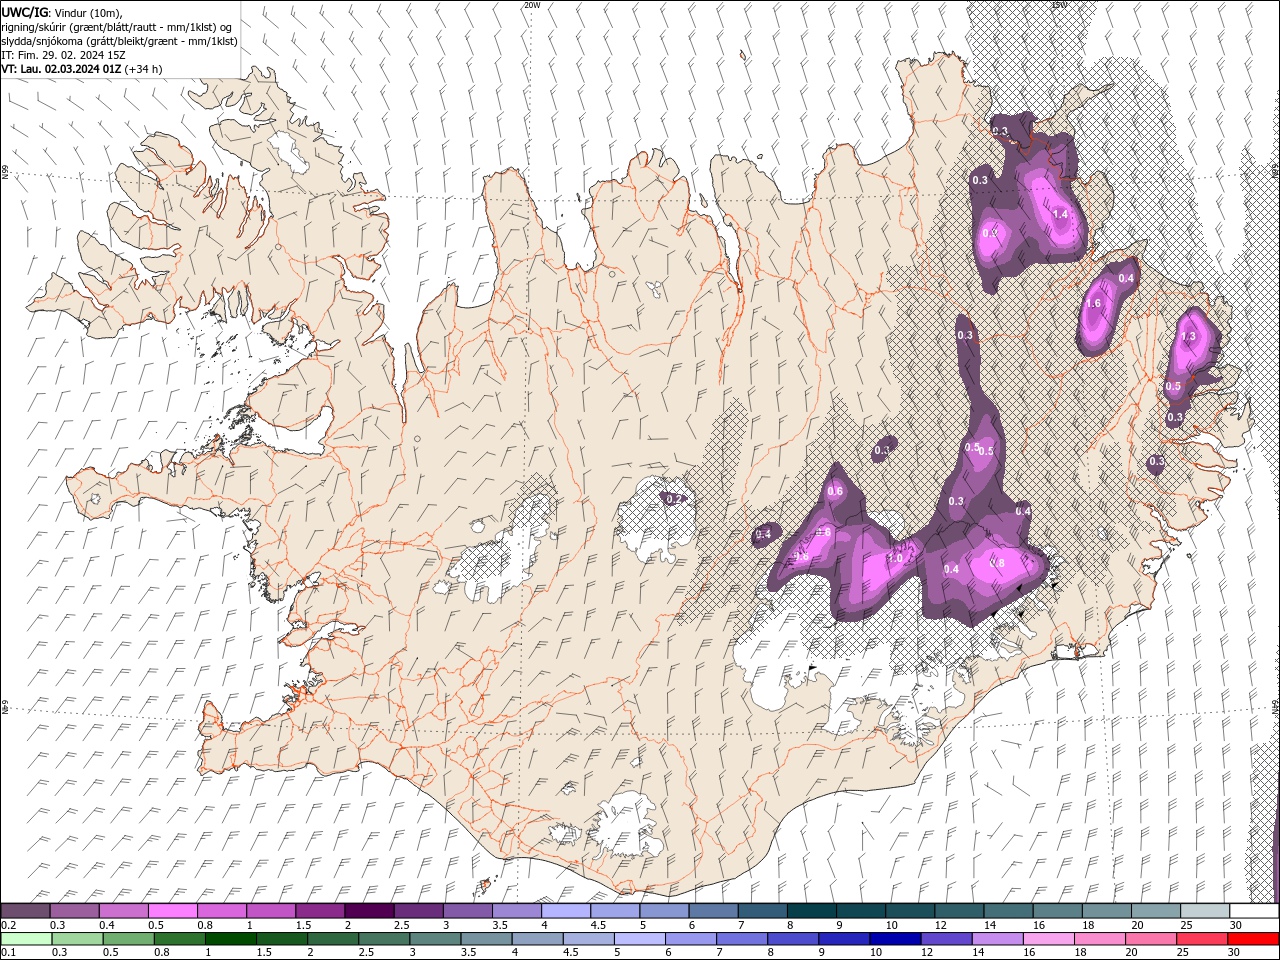Image resolution: width=1280 pixels, height=960 pixels.
Task: Click the '0.2' number under the upper legend row
Action: tap(9, 925)
